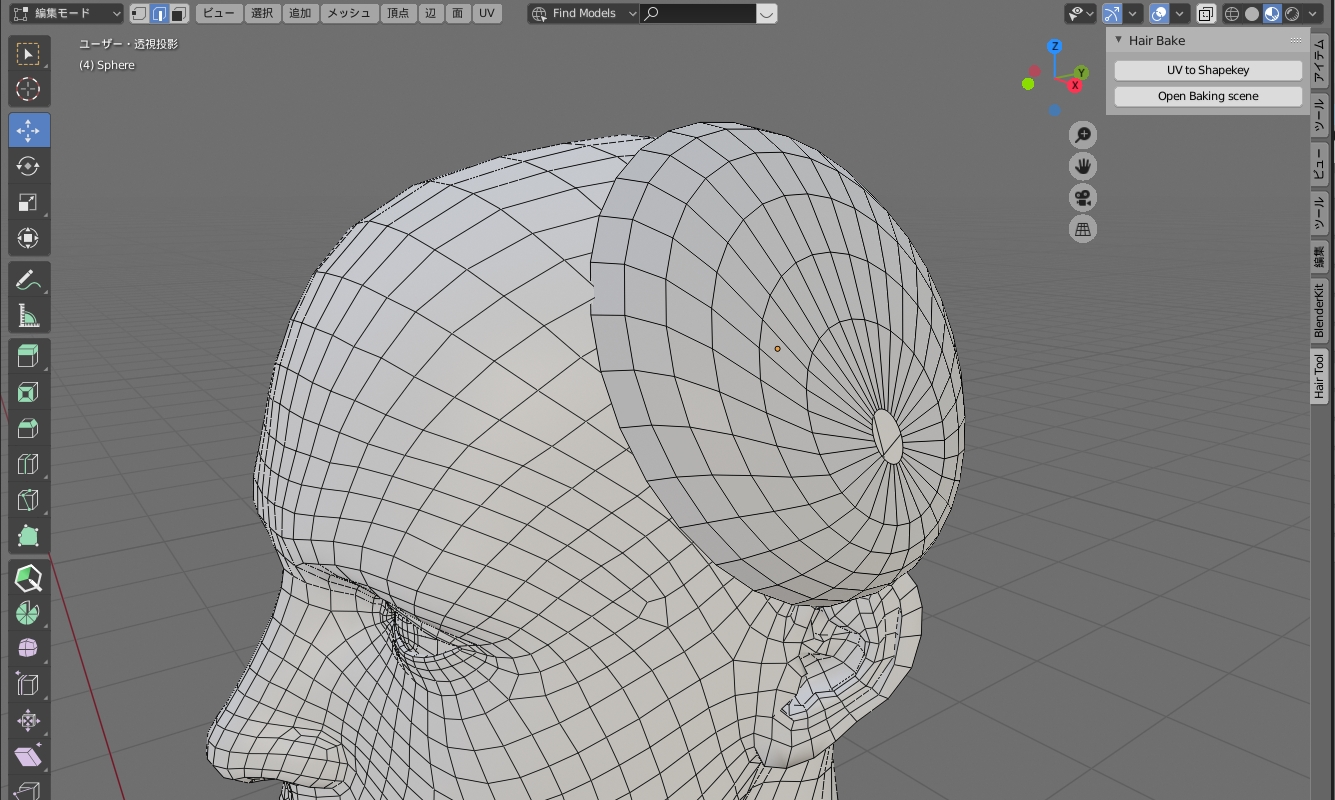Select the Cursor tool in the toolbar

pyautogui.click(x=28, y=89)
